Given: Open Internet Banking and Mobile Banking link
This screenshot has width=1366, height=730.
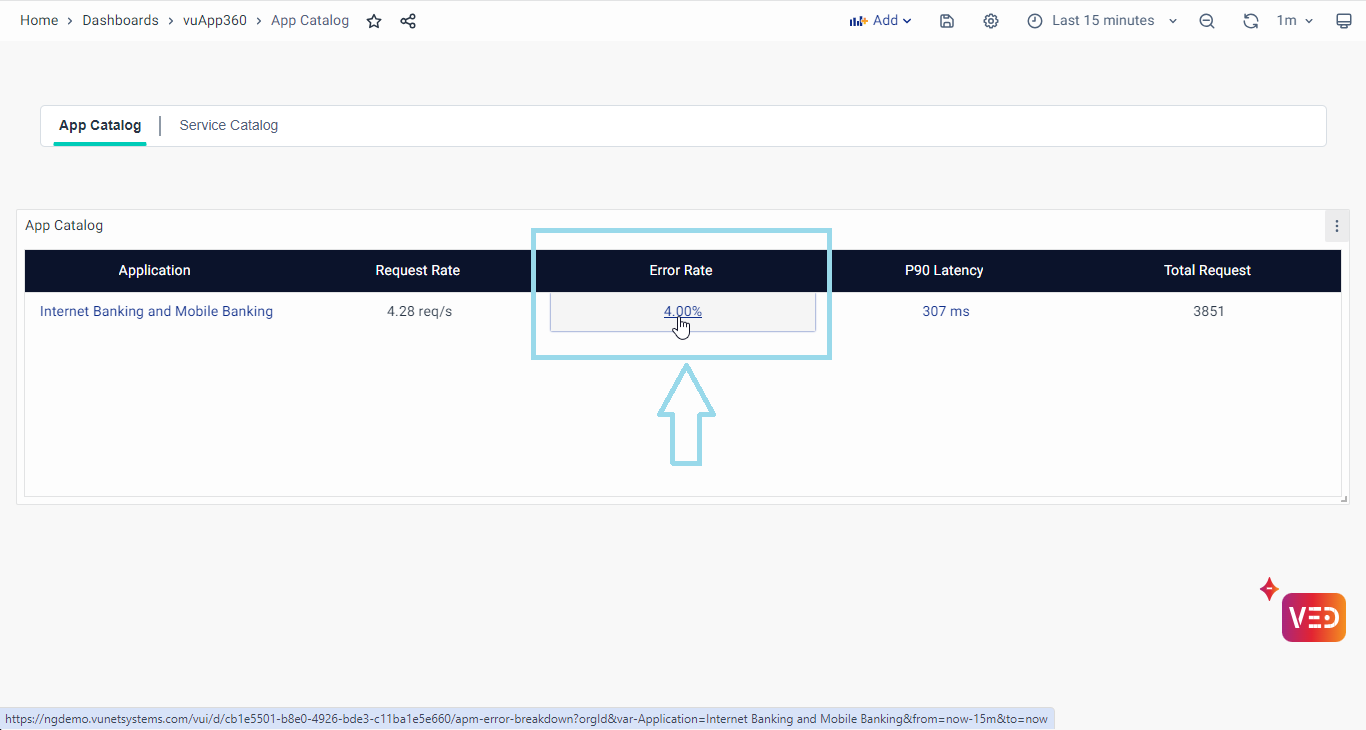Looking at the screenshot, I should pyautogui.click(x=156, y=312).
